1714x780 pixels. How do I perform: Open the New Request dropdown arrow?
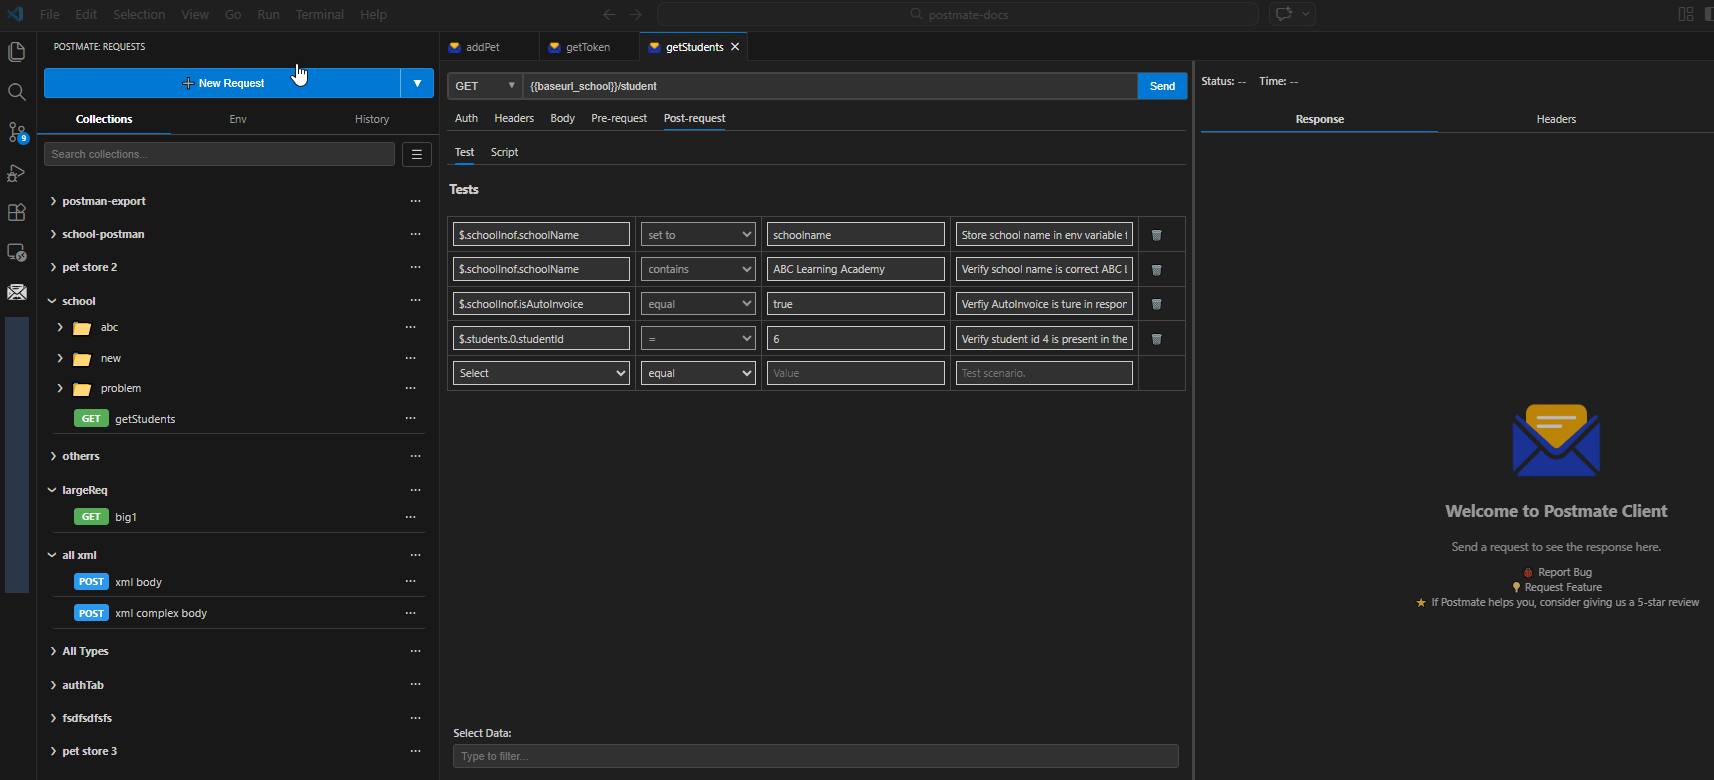[x=417, y=83]
